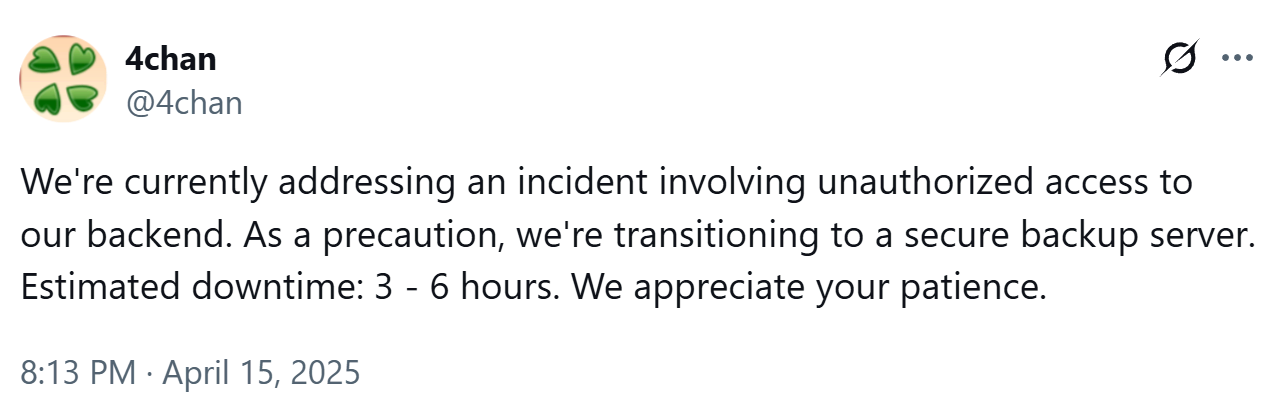This screenshot has height=409, width=1285.
Task: Click the @4chan handle
Action: click(x=184, y=102)
